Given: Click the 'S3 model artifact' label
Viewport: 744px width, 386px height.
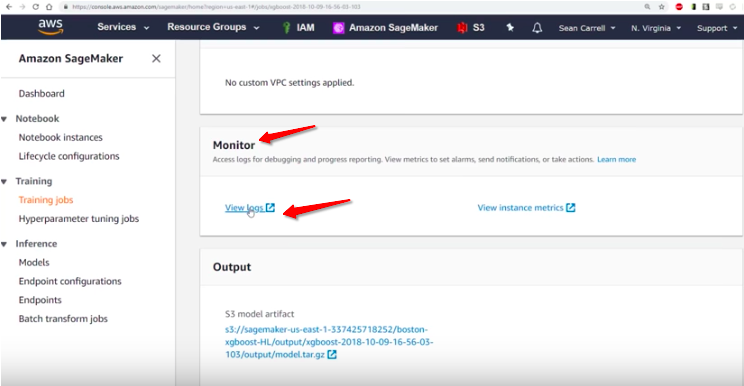Looking at the screenshot, I should pos(259,314).
